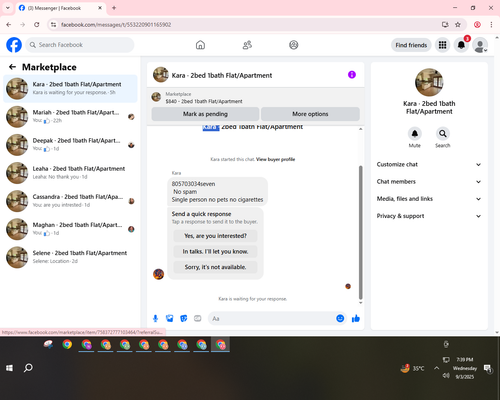Open the Home feed icon
Viewport: 500px width, 400px height.
[x=200, y=45]
